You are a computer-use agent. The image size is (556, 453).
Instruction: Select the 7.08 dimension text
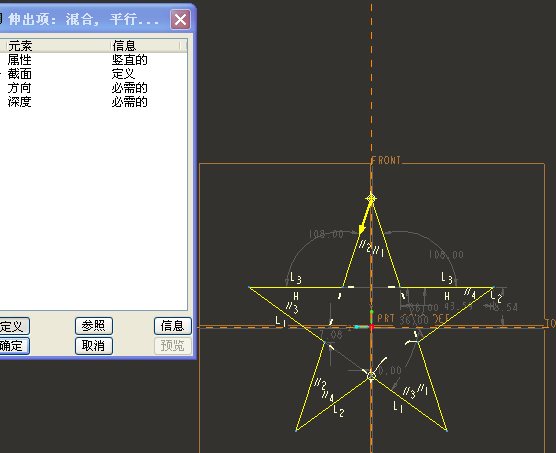tap(330, 334)
